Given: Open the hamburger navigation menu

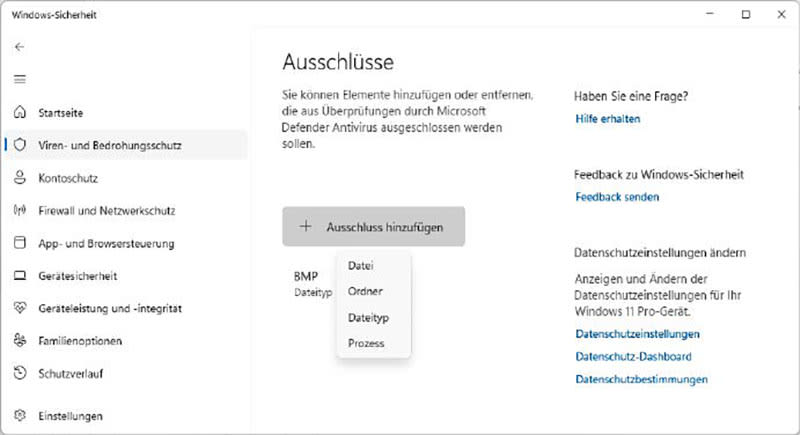Looking at the screenshot, I should tap(20, 79).
